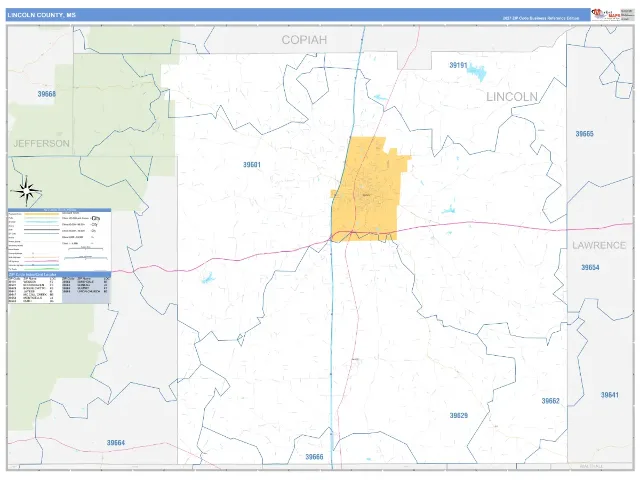Viewport: 640px width, 480px height.
Task: Click ZIP code label 39666
Action: (314, 457)
